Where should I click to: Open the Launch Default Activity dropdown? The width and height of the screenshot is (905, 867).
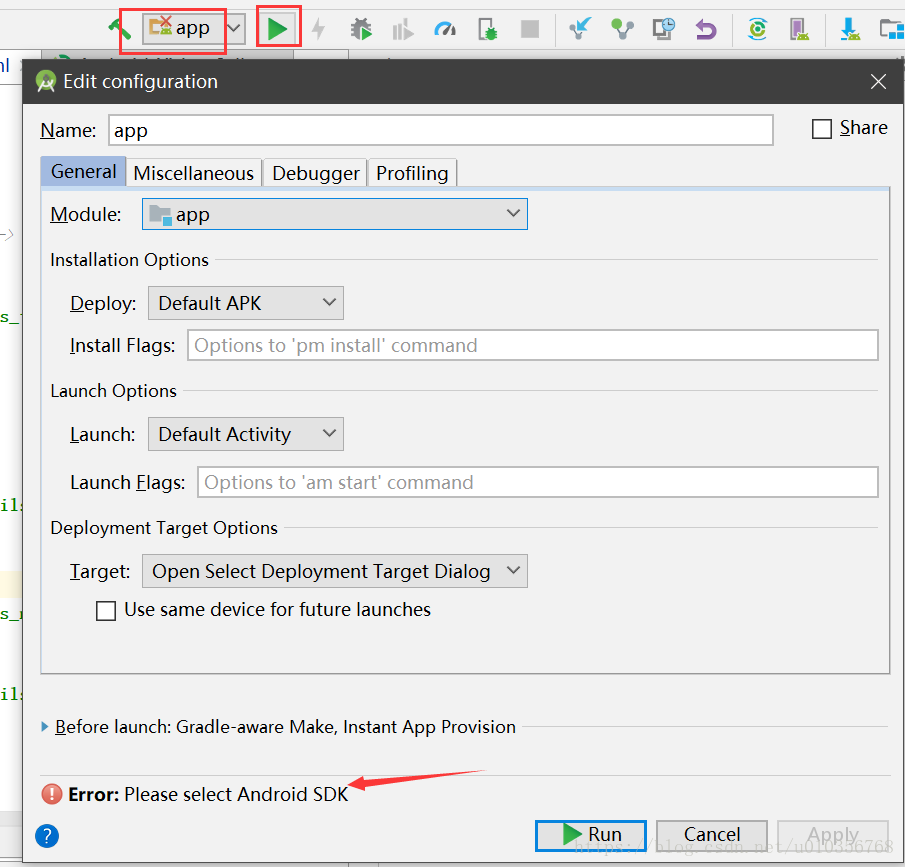click(x=246, y=434)
